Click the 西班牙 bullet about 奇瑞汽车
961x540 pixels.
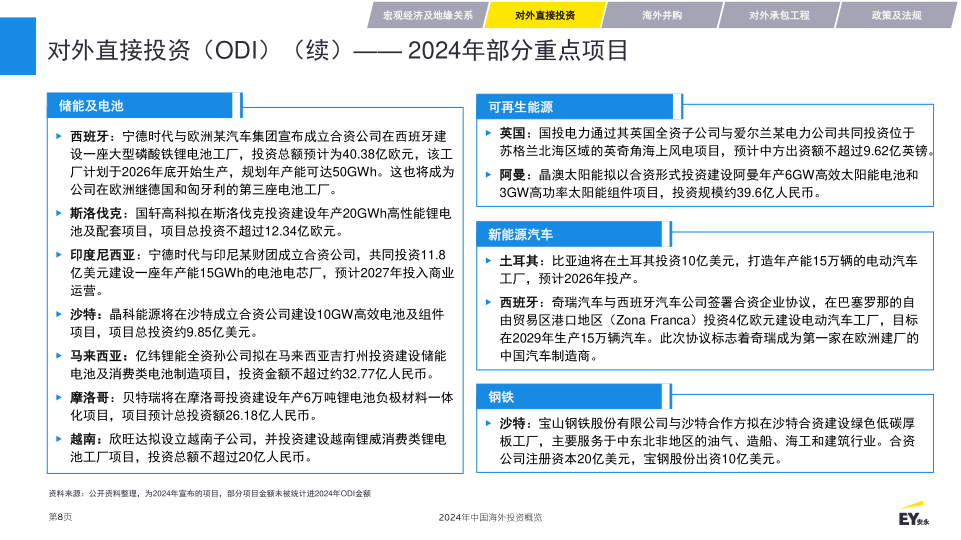(709, 329)
